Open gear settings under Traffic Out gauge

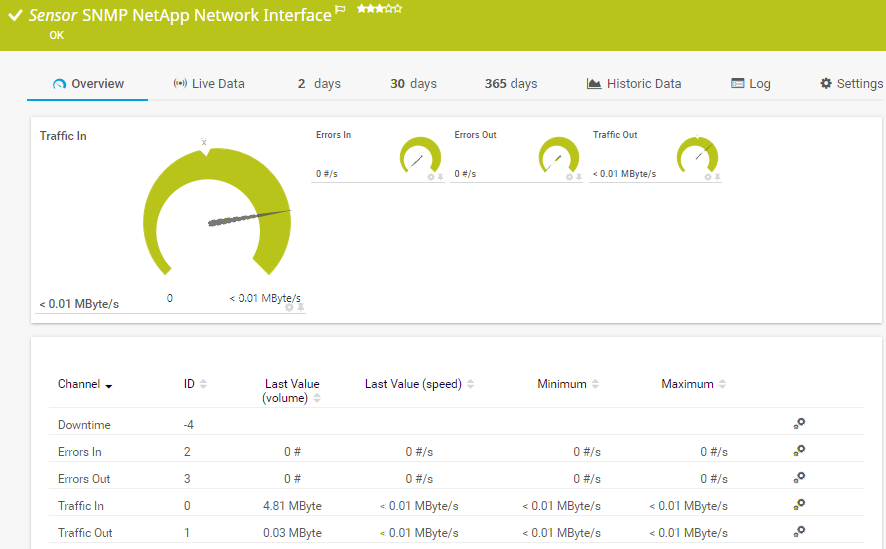coord(708,177)
